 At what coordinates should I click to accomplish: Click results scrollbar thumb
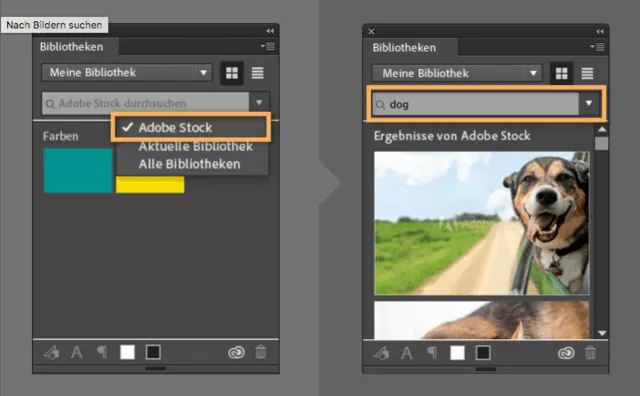(x=602, y=143)
